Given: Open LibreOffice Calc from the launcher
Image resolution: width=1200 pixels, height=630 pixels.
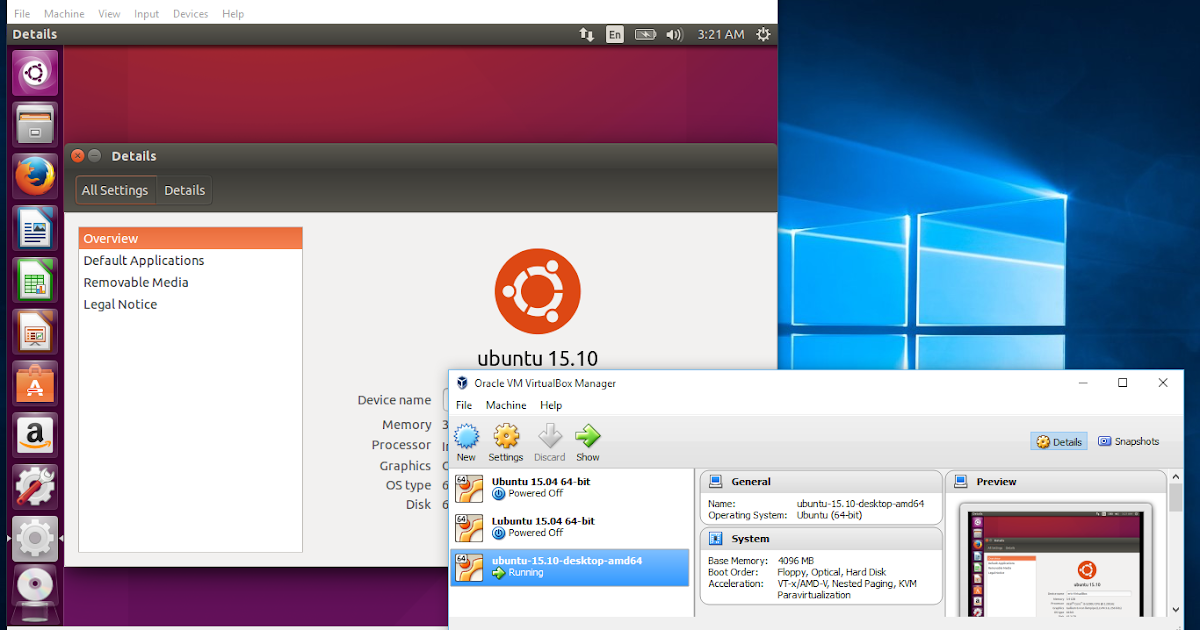Looking at the screenshot, I should pyautogui.click(x=35, y=280).
